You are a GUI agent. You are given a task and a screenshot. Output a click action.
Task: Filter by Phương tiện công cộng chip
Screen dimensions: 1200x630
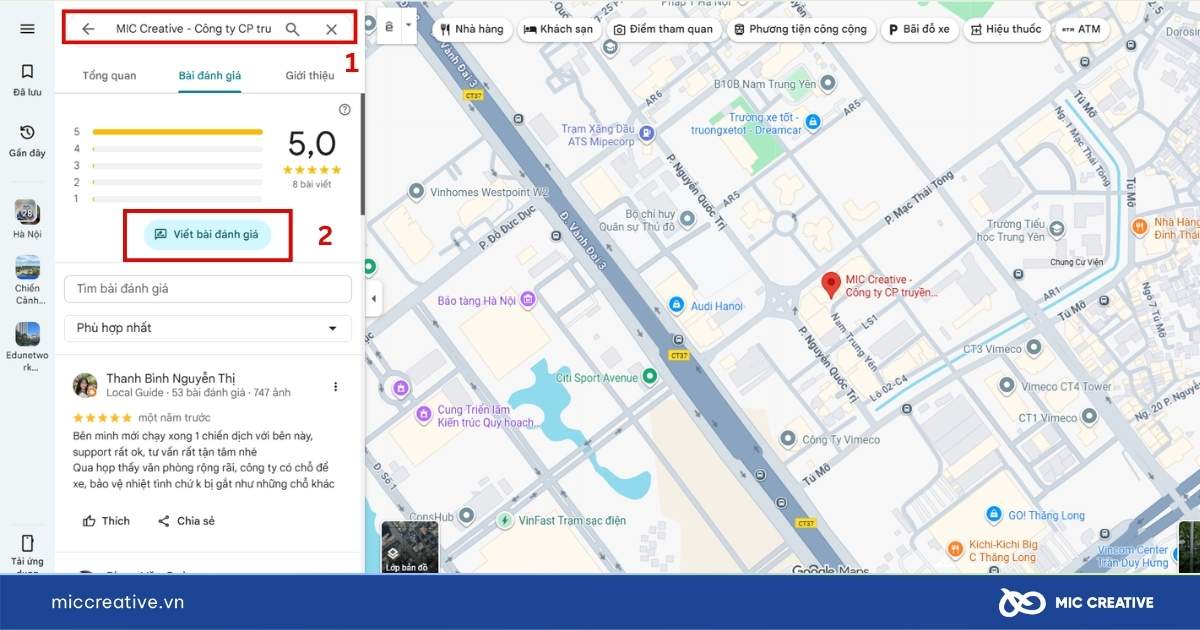(800, 29)
